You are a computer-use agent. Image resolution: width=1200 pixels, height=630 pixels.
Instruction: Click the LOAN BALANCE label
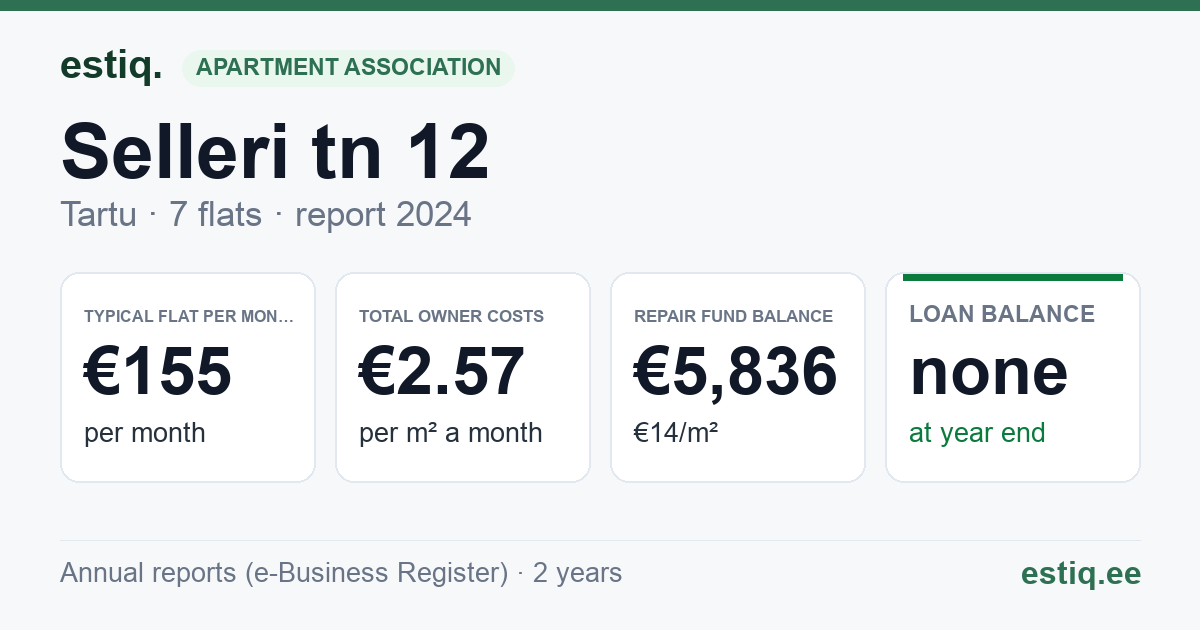tap(1002, 314)
